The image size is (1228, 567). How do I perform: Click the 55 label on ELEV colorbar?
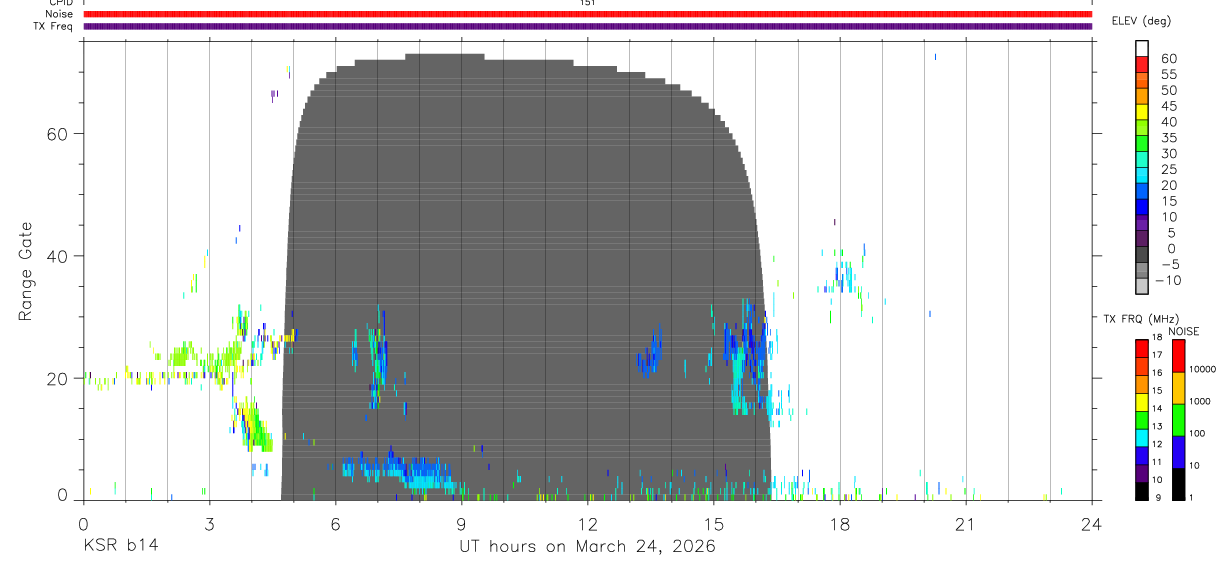pos(1169,74)
